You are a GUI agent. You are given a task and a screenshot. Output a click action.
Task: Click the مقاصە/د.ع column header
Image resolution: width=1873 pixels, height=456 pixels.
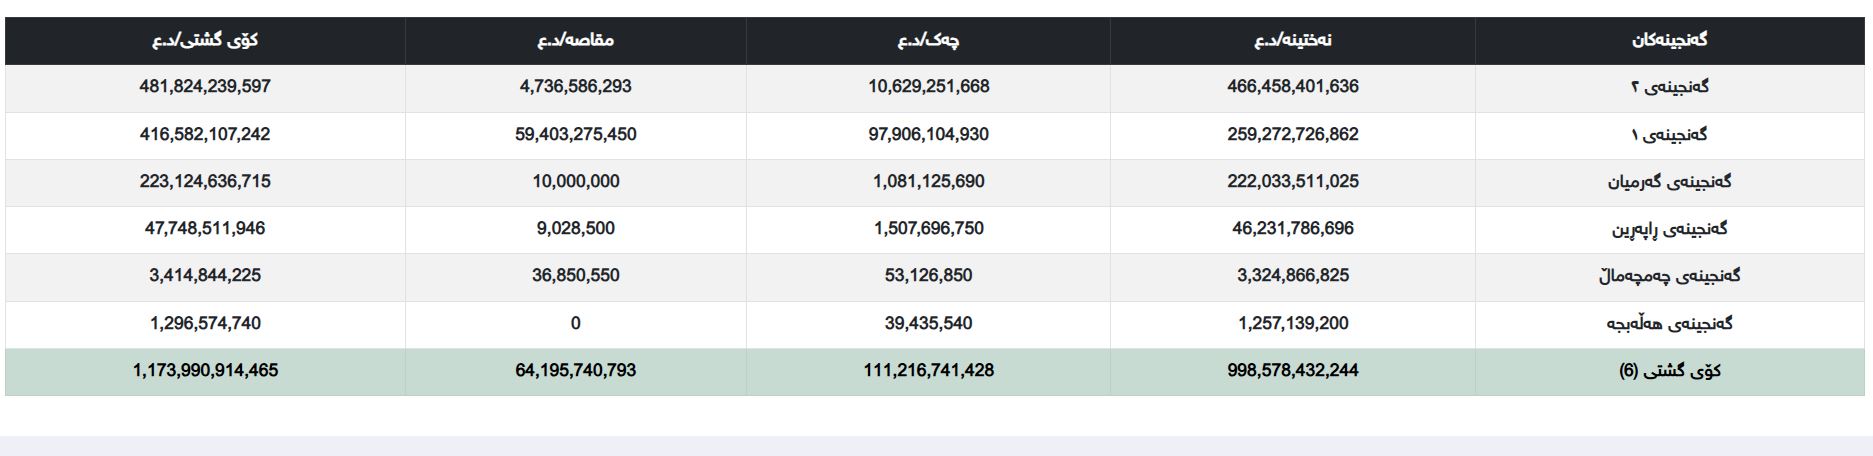click(575, 40)
